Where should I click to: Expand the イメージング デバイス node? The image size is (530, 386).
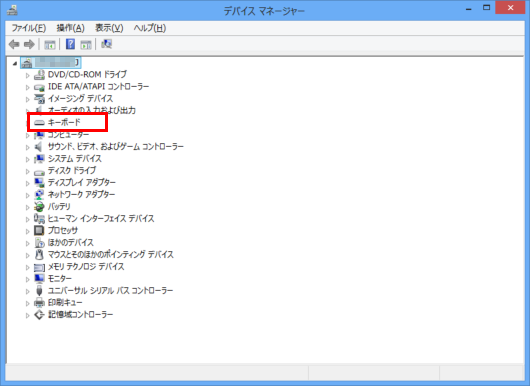28,99
